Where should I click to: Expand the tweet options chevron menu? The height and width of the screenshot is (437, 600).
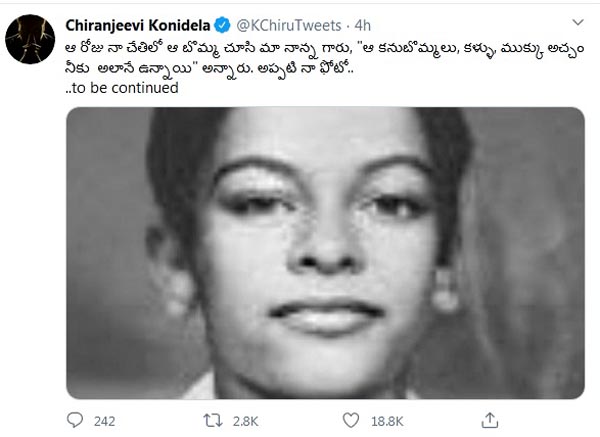(x=577, y=22)
